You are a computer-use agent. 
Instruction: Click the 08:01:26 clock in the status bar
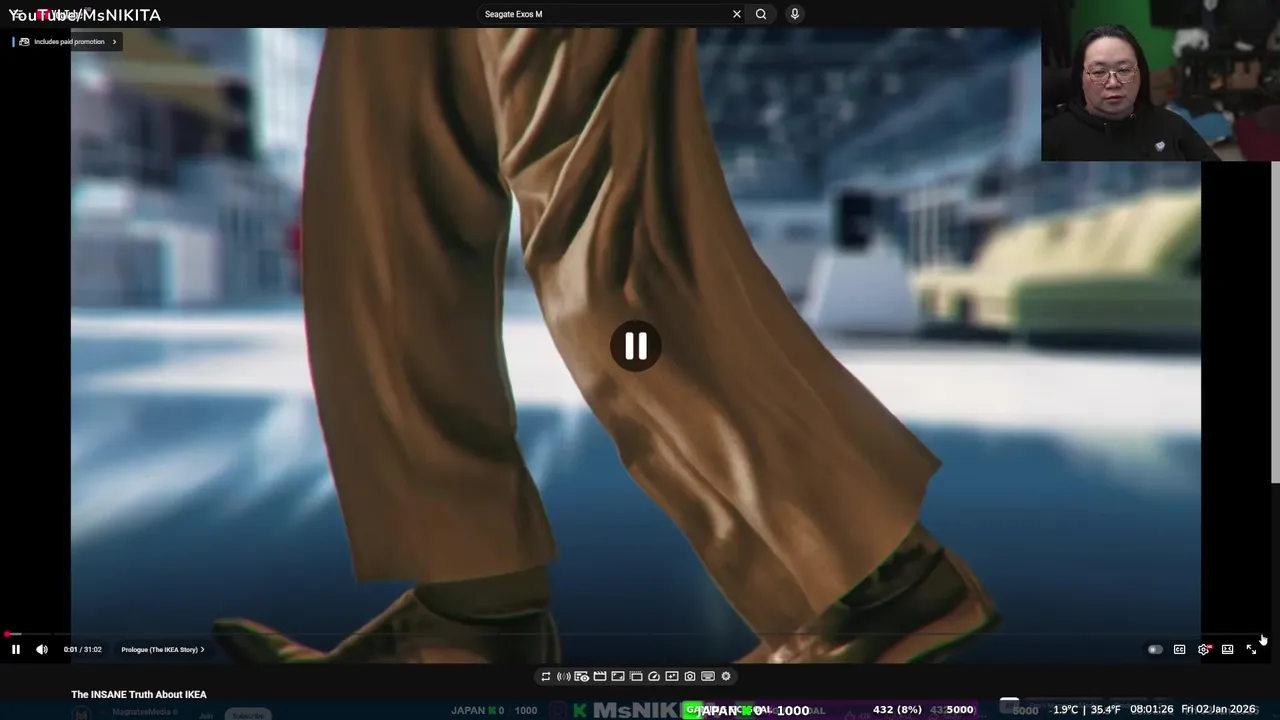pos(1152,710)
